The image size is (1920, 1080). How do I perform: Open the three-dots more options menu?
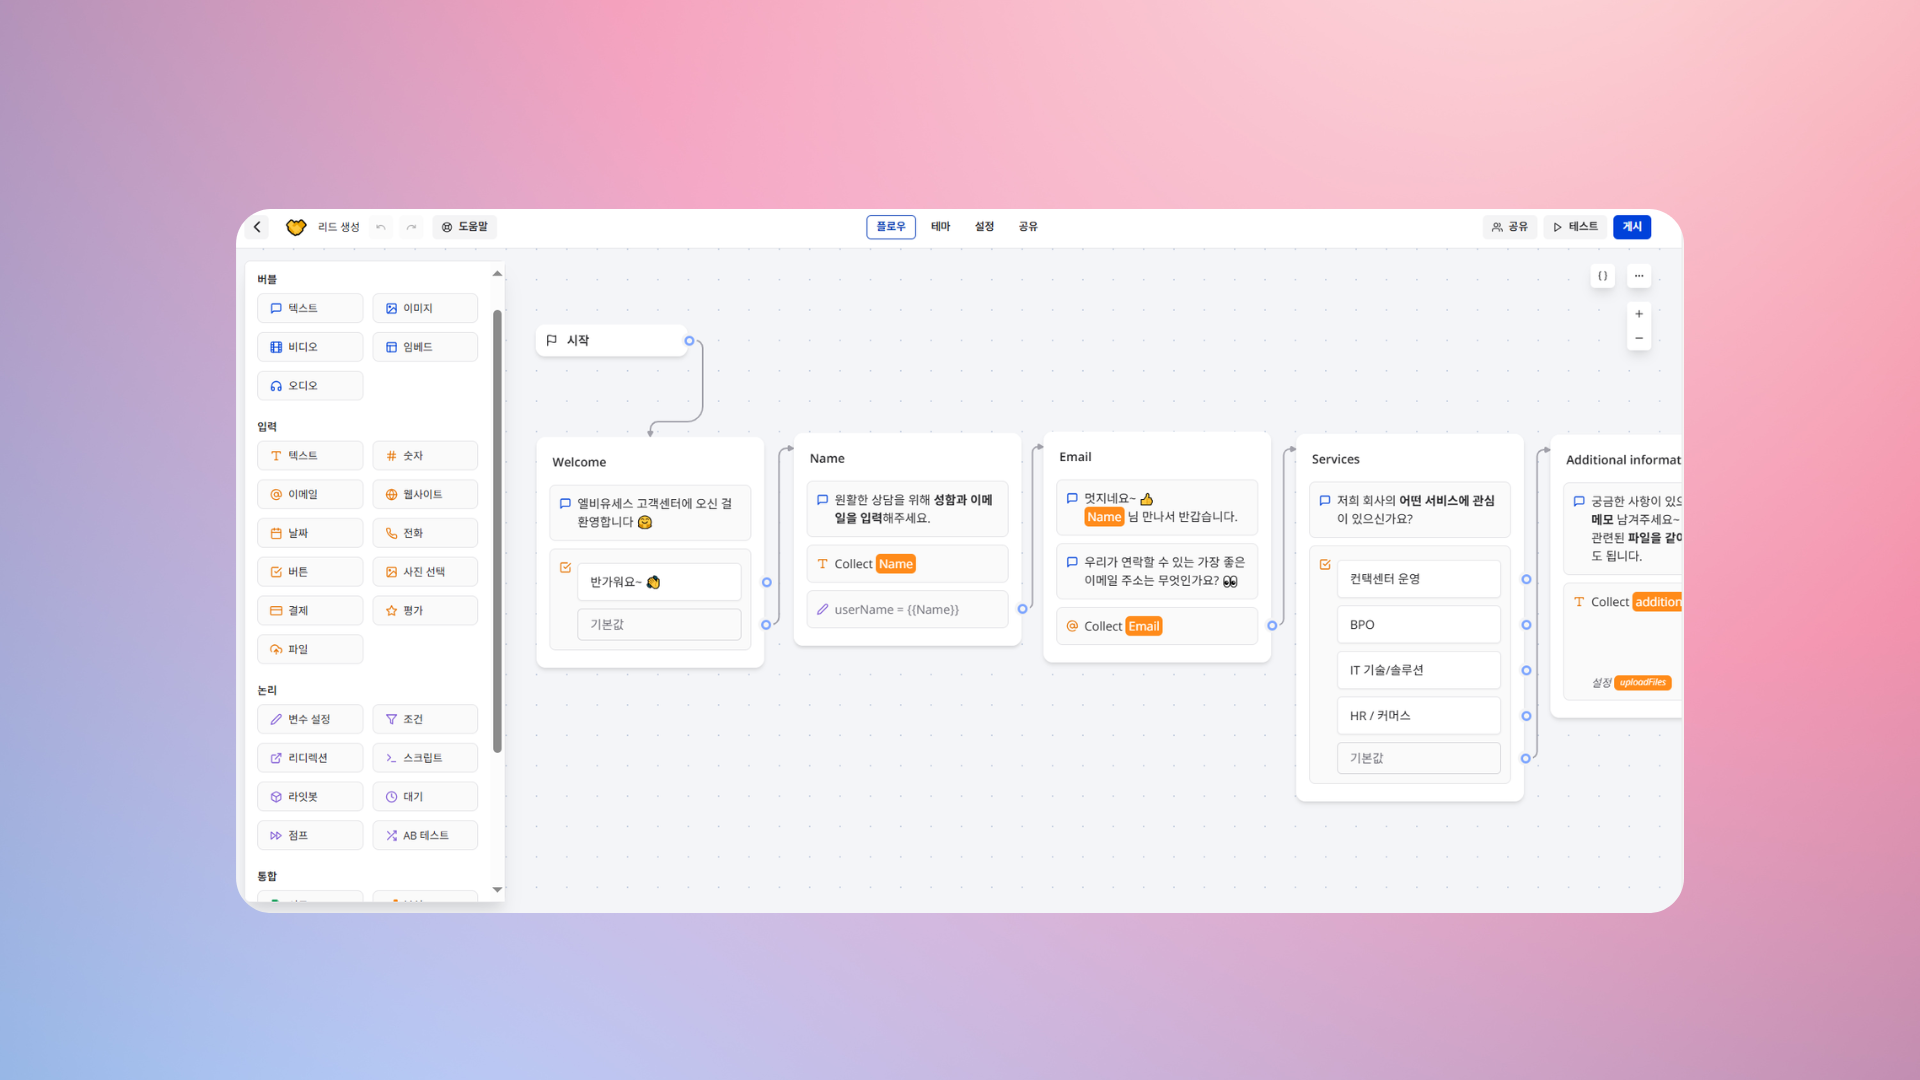[1638, 276]
